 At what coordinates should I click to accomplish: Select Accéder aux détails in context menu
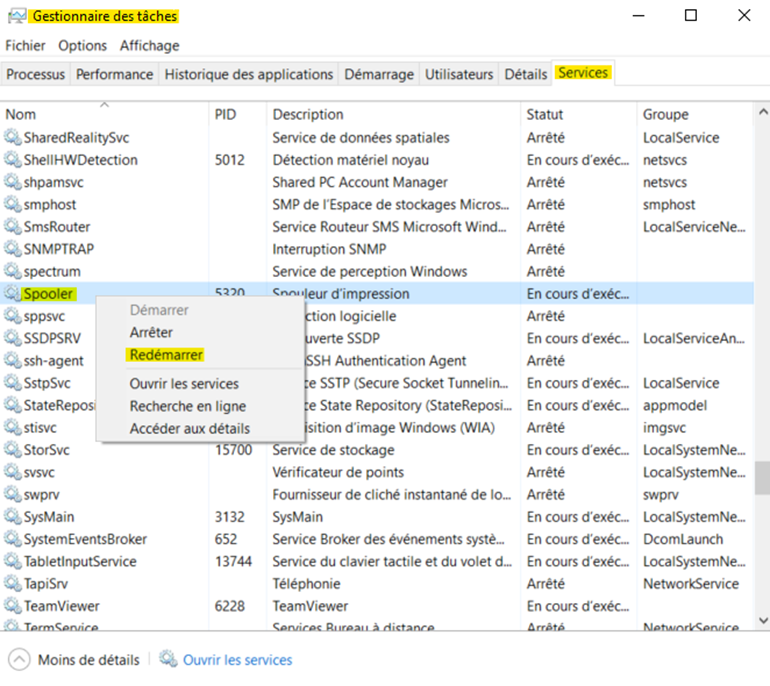(x=190, y=428)
